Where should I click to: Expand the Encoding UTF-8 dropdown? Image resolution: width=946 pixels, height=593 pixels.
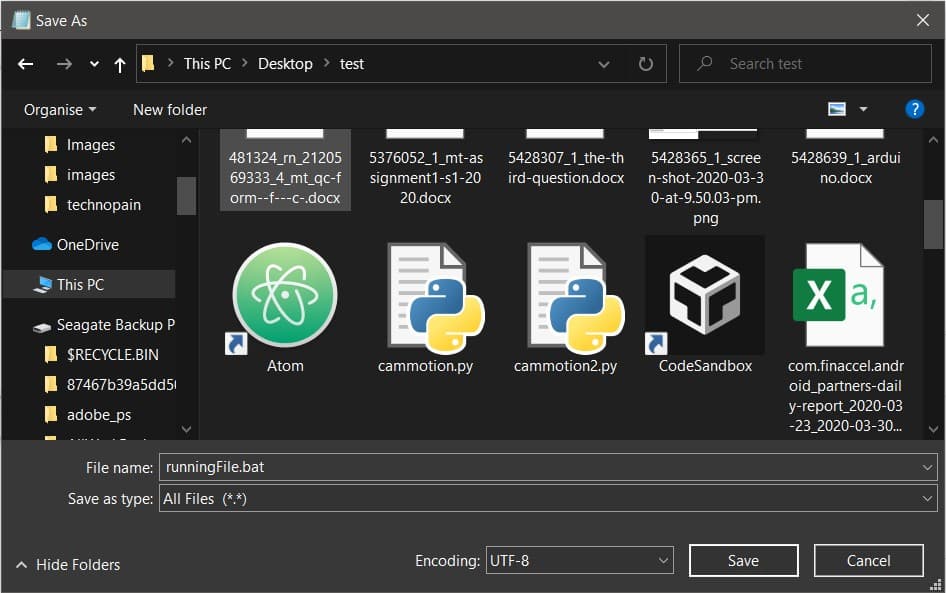pos(579,561)
